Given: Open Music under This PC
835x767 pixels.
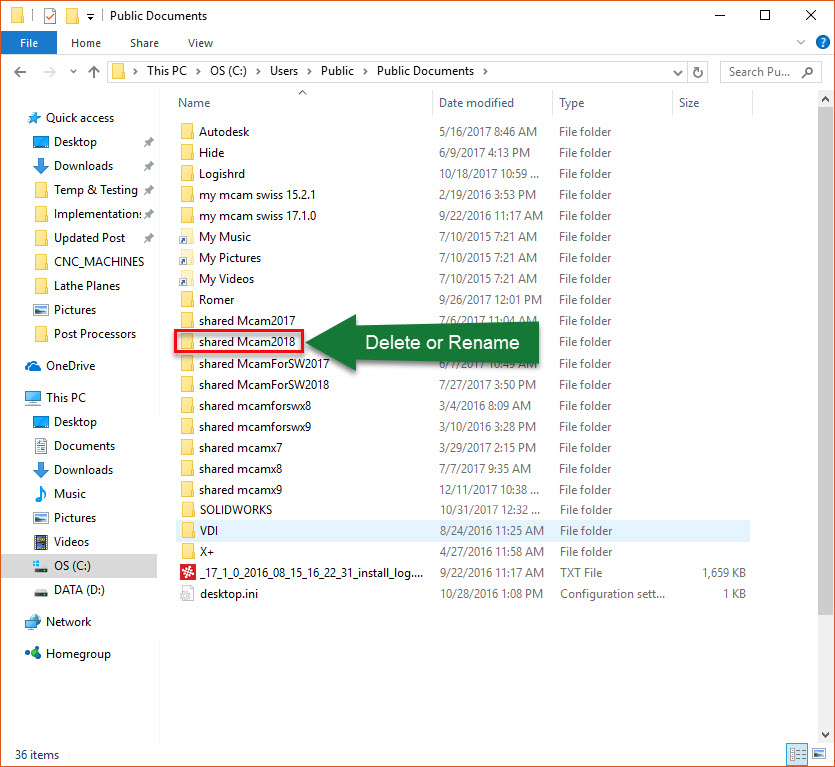Looking at the screenshot, I should (70, 493).
